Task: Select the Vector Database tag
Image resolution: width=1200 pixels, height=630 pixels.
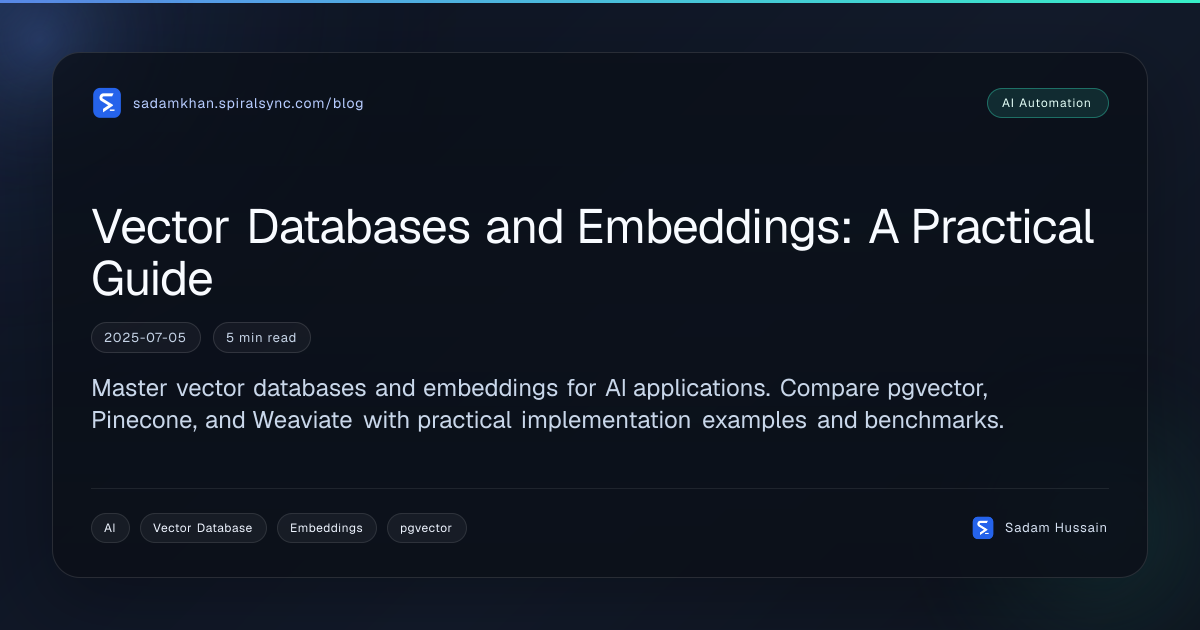Action: tap(203, 528)
